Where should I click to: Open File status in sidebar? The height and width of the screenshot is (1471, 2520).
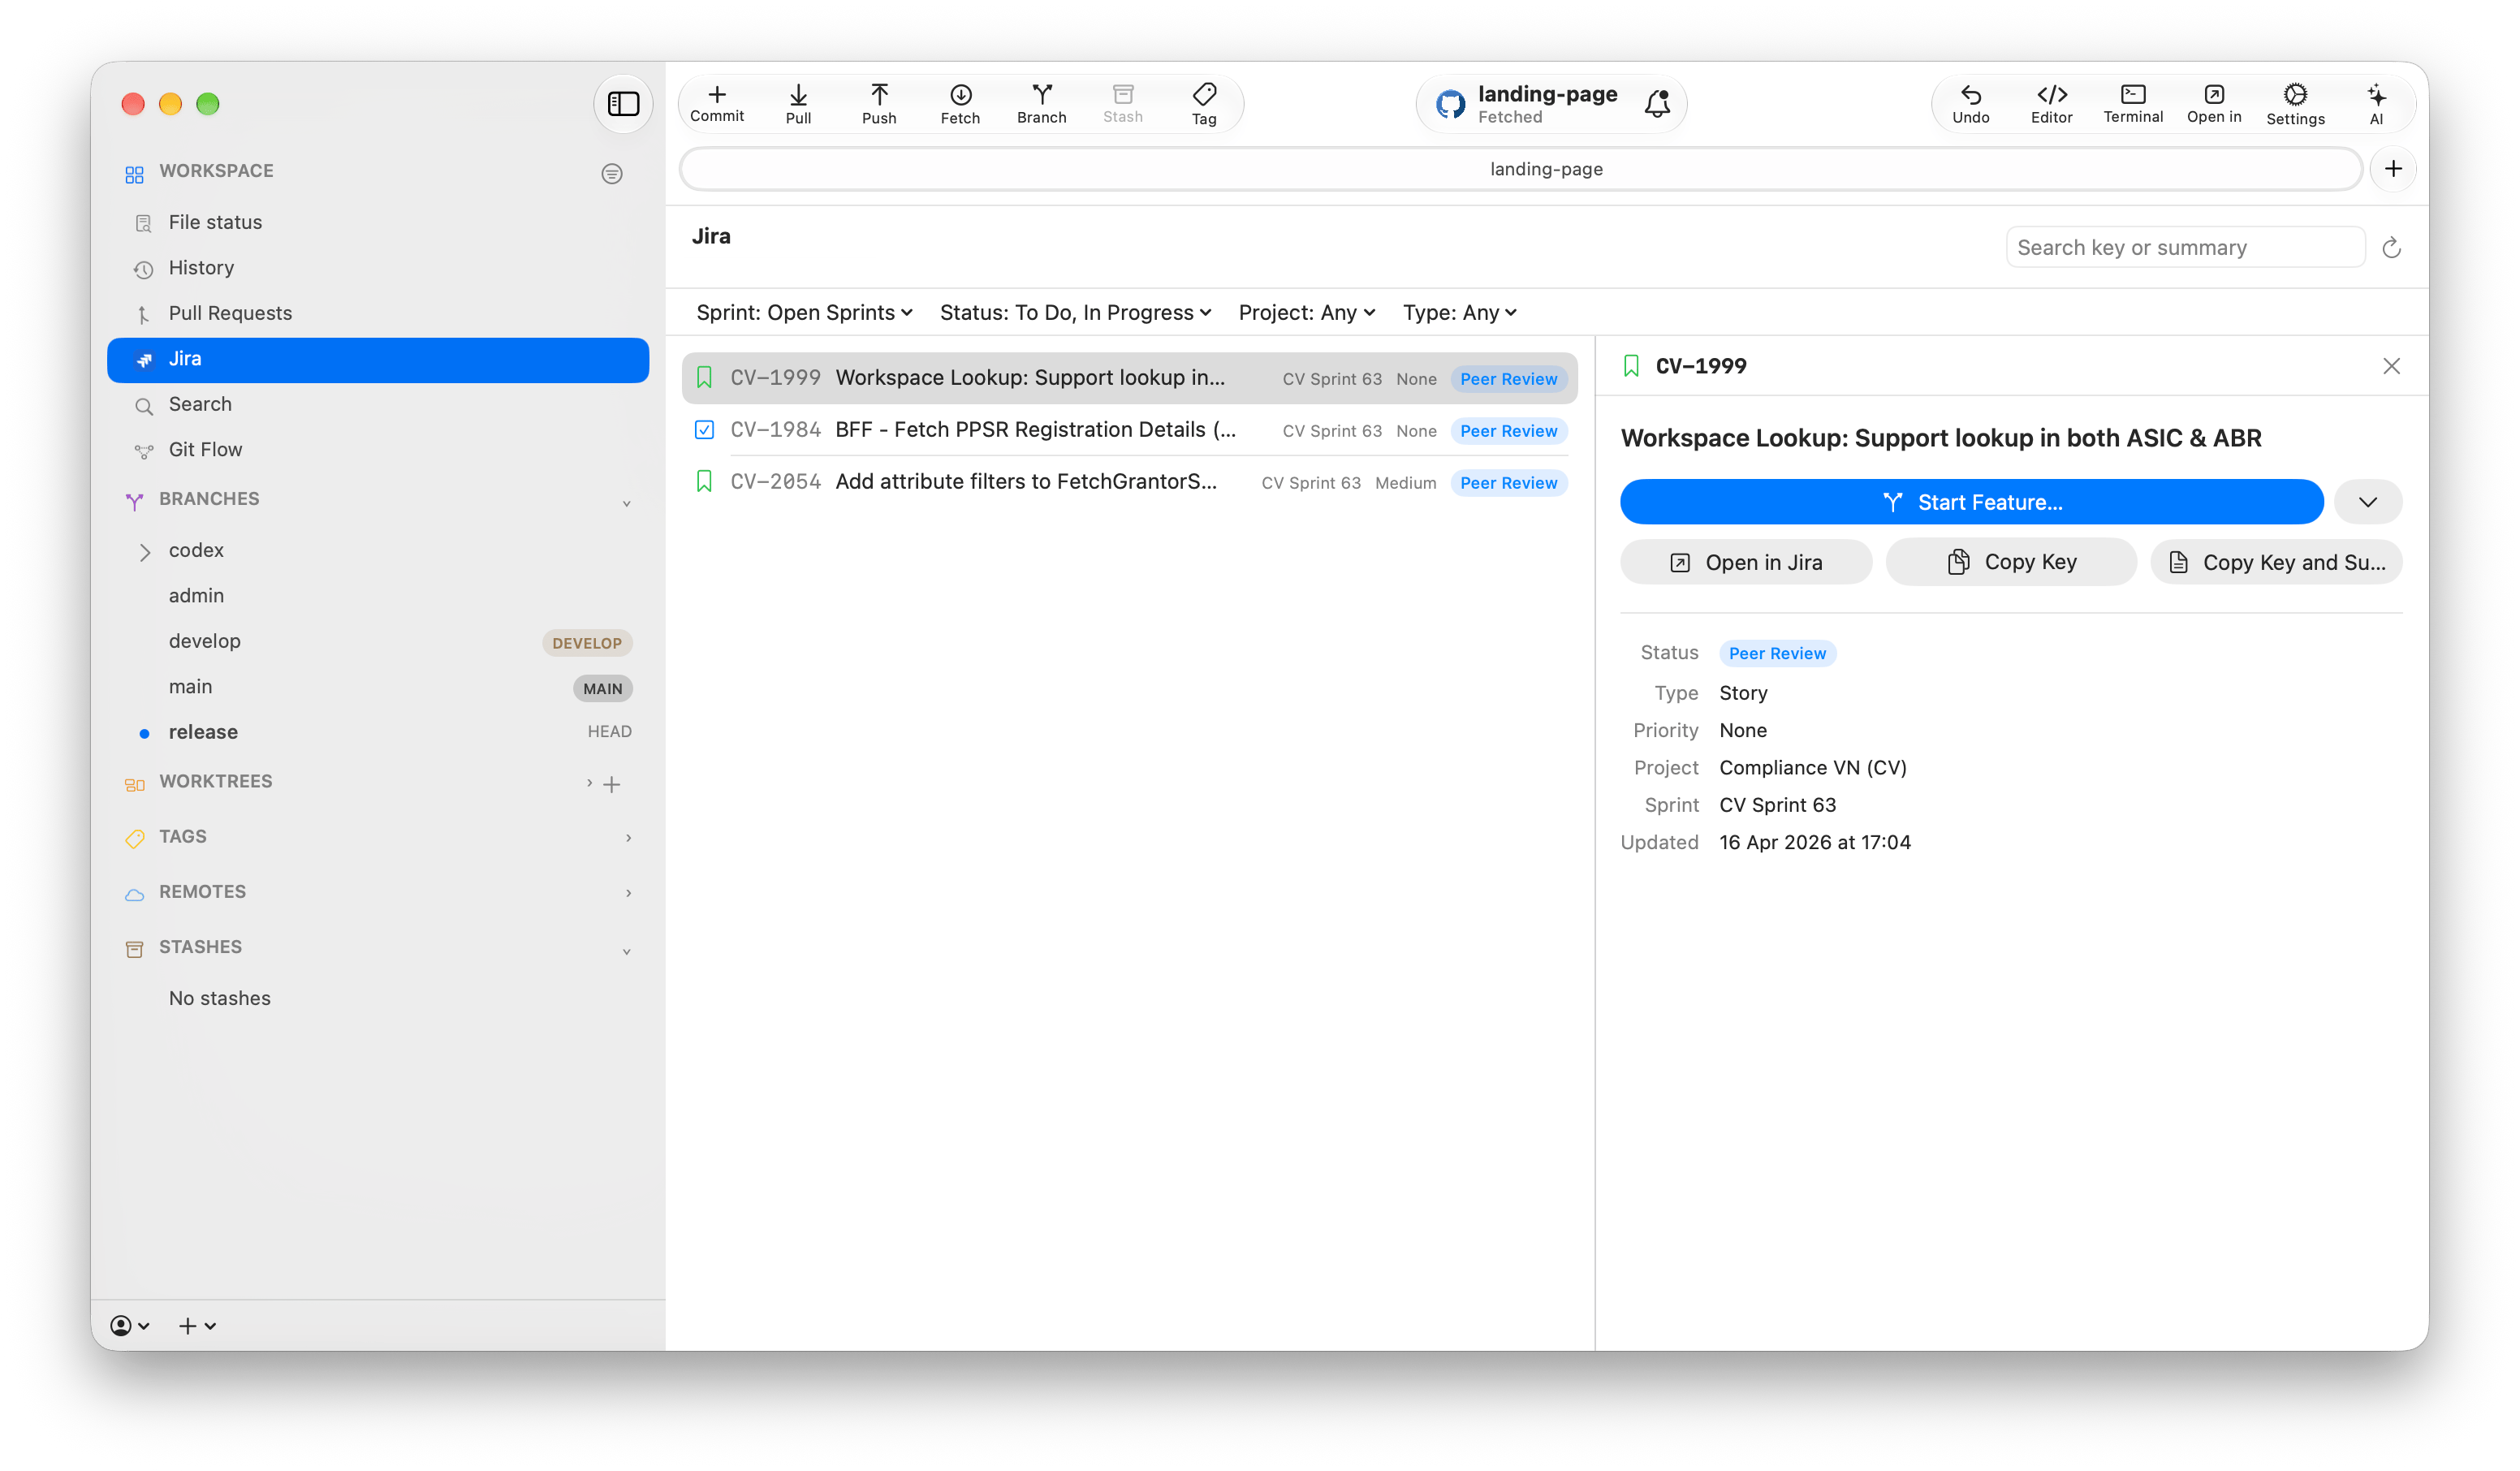pyautogui.click(x=378, y=222)
